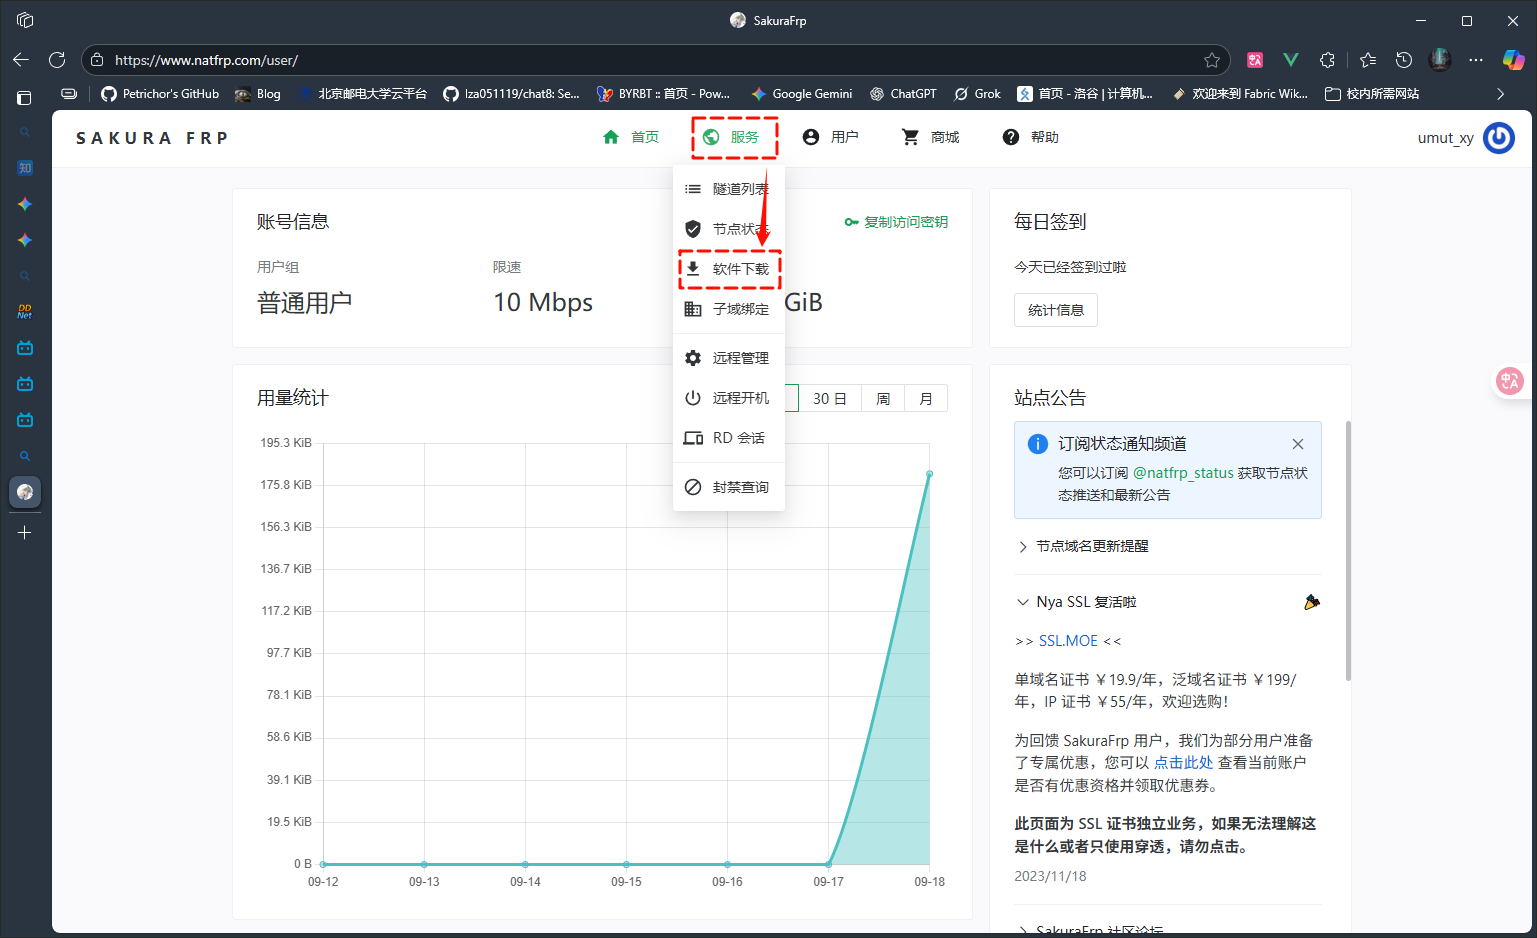Click the site padlock icon in address bar

(97, 60)
